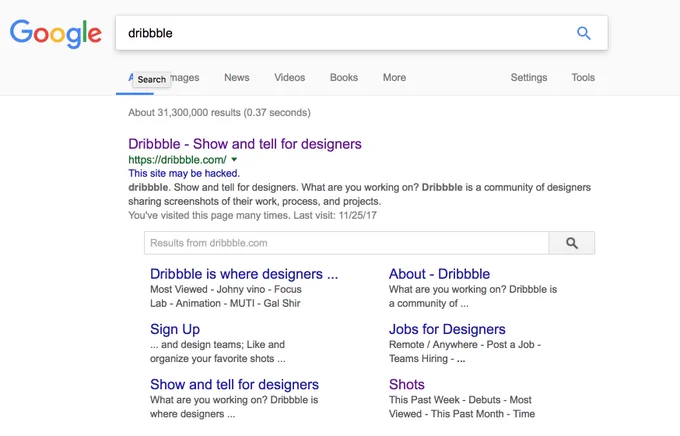Click the blue magnifier search icon

click(584, 33)
